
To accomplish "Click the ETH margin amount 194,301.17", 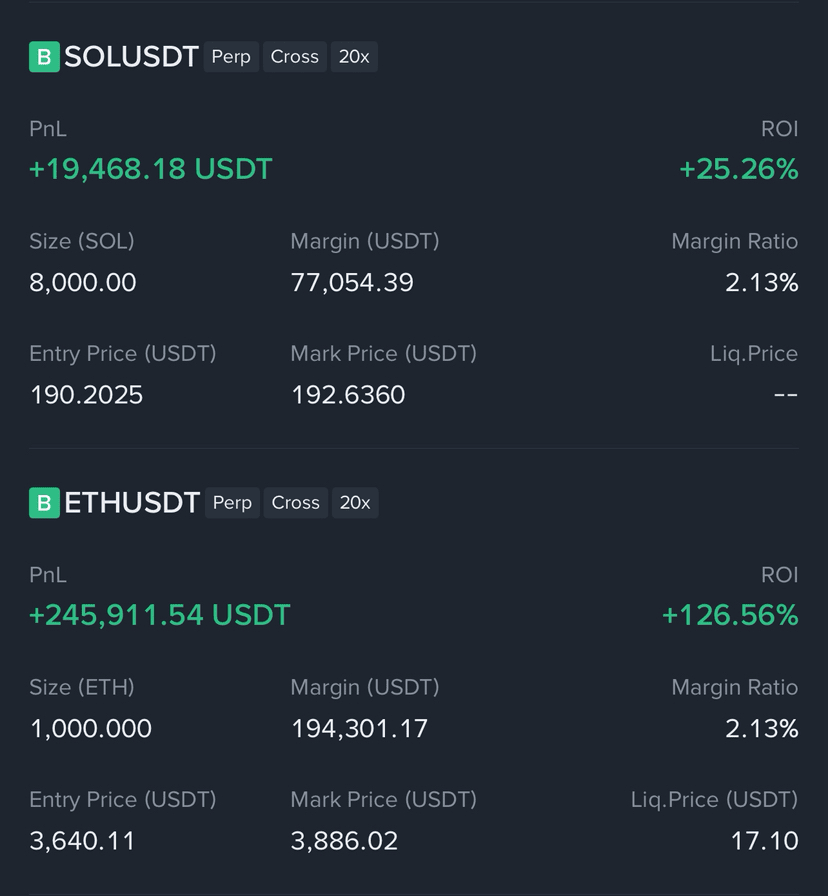I will (359, 729).
